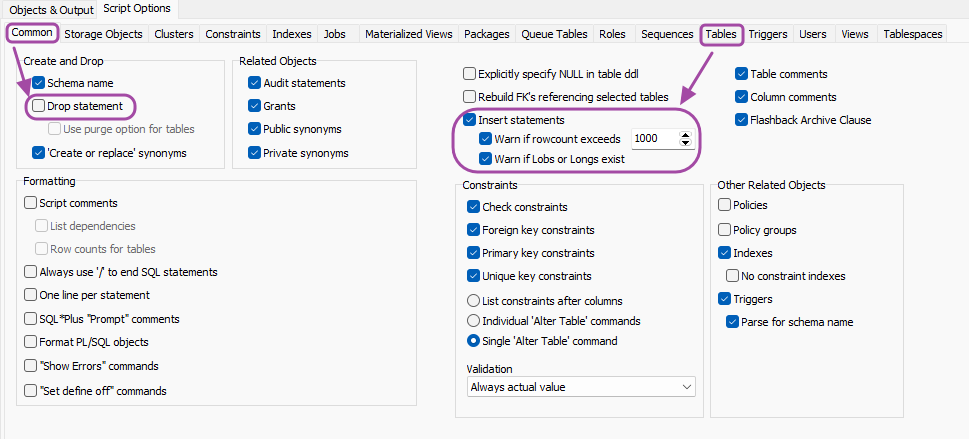Choose Individual 'Alter Table' commands option

tap(474, 321)
